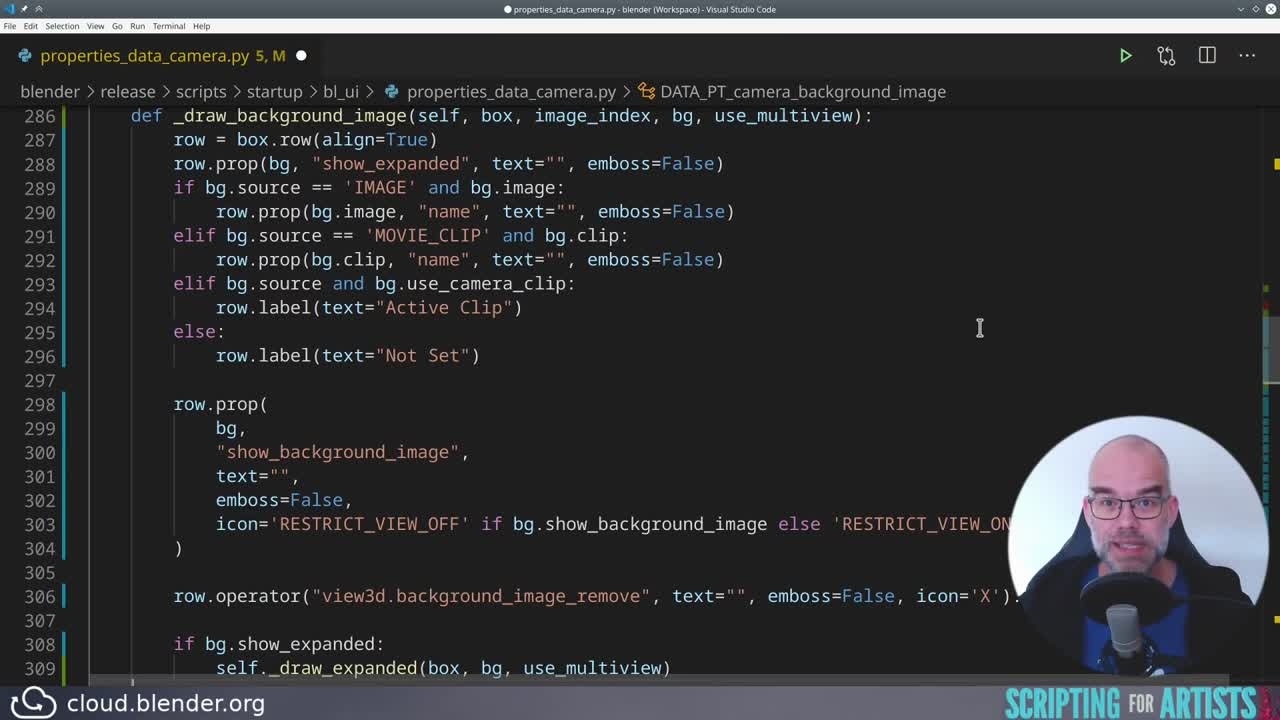Viewport: 1280px width, 720px height.
Task: Click the pin icon in title bar
Action: [x=24, y=9]
